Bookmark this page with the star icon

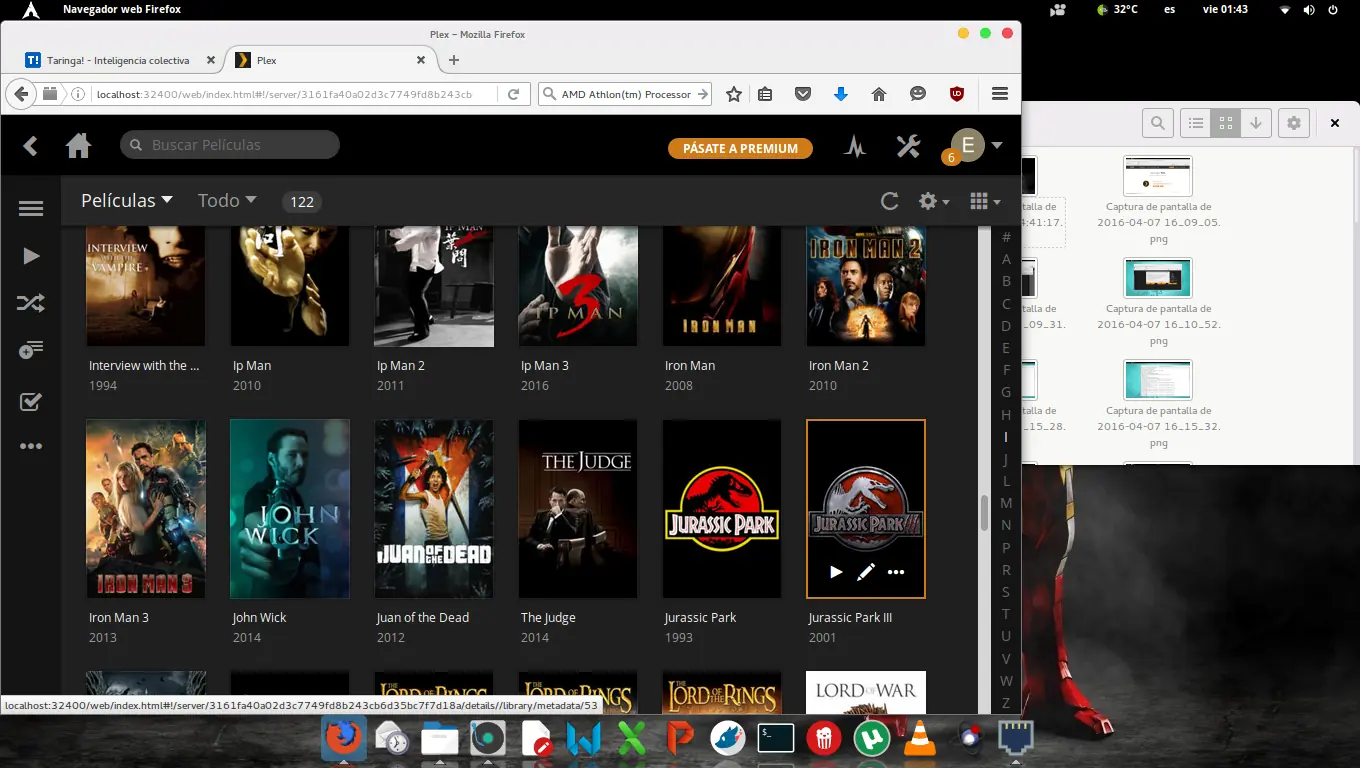tap(734, 94)
